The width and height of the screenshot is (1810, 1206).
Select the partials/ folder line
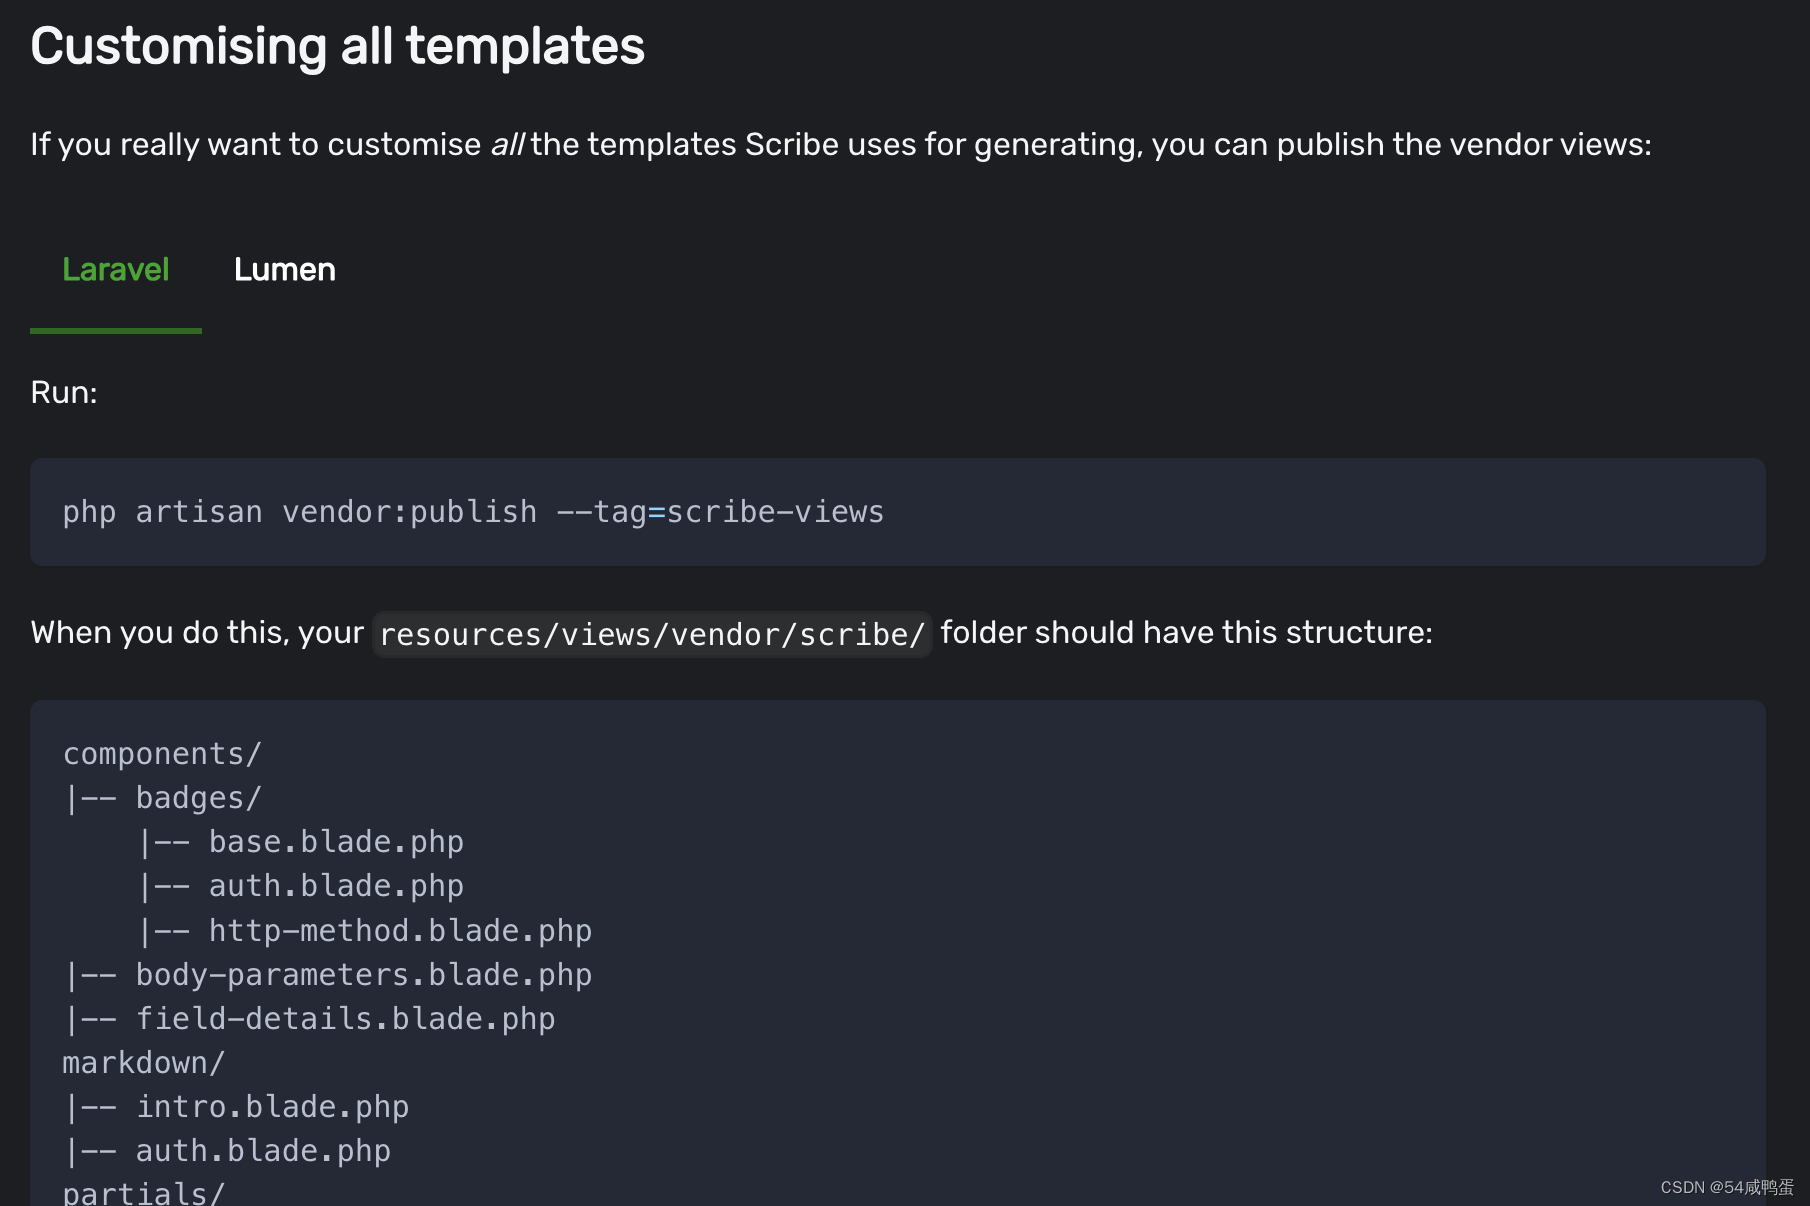(144, 1193)
